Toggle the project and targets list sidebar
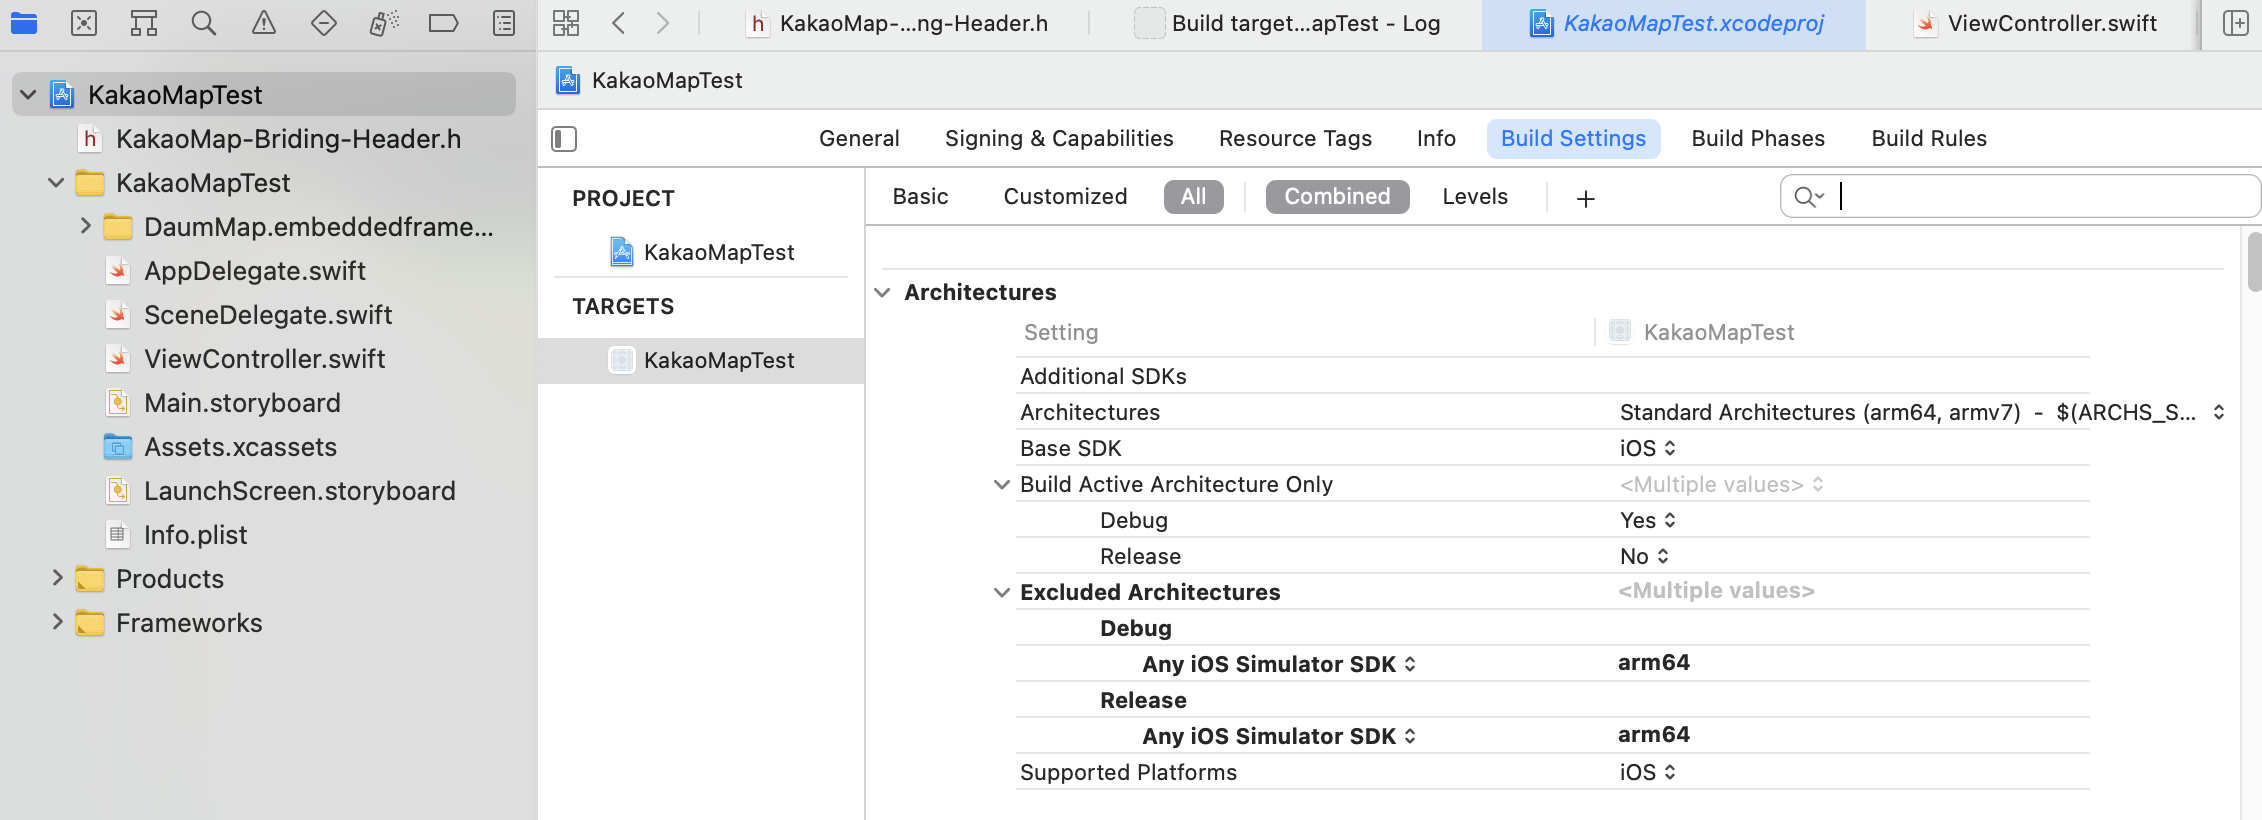Image resolution: width=2262 pixels, height=820 pixels. click(x=564, y=139)
